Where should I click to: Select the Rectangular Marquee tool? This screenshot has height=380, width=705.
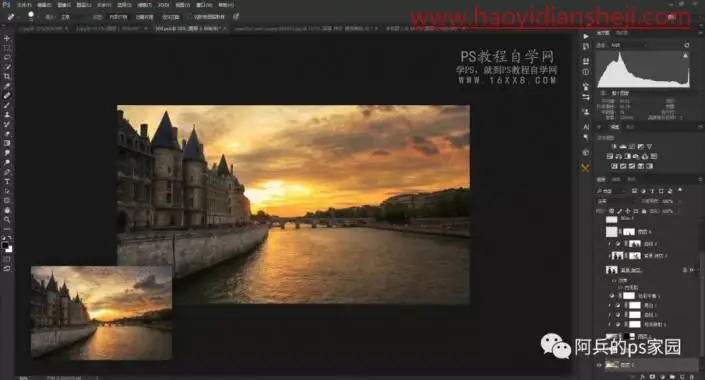pos(7,49)
